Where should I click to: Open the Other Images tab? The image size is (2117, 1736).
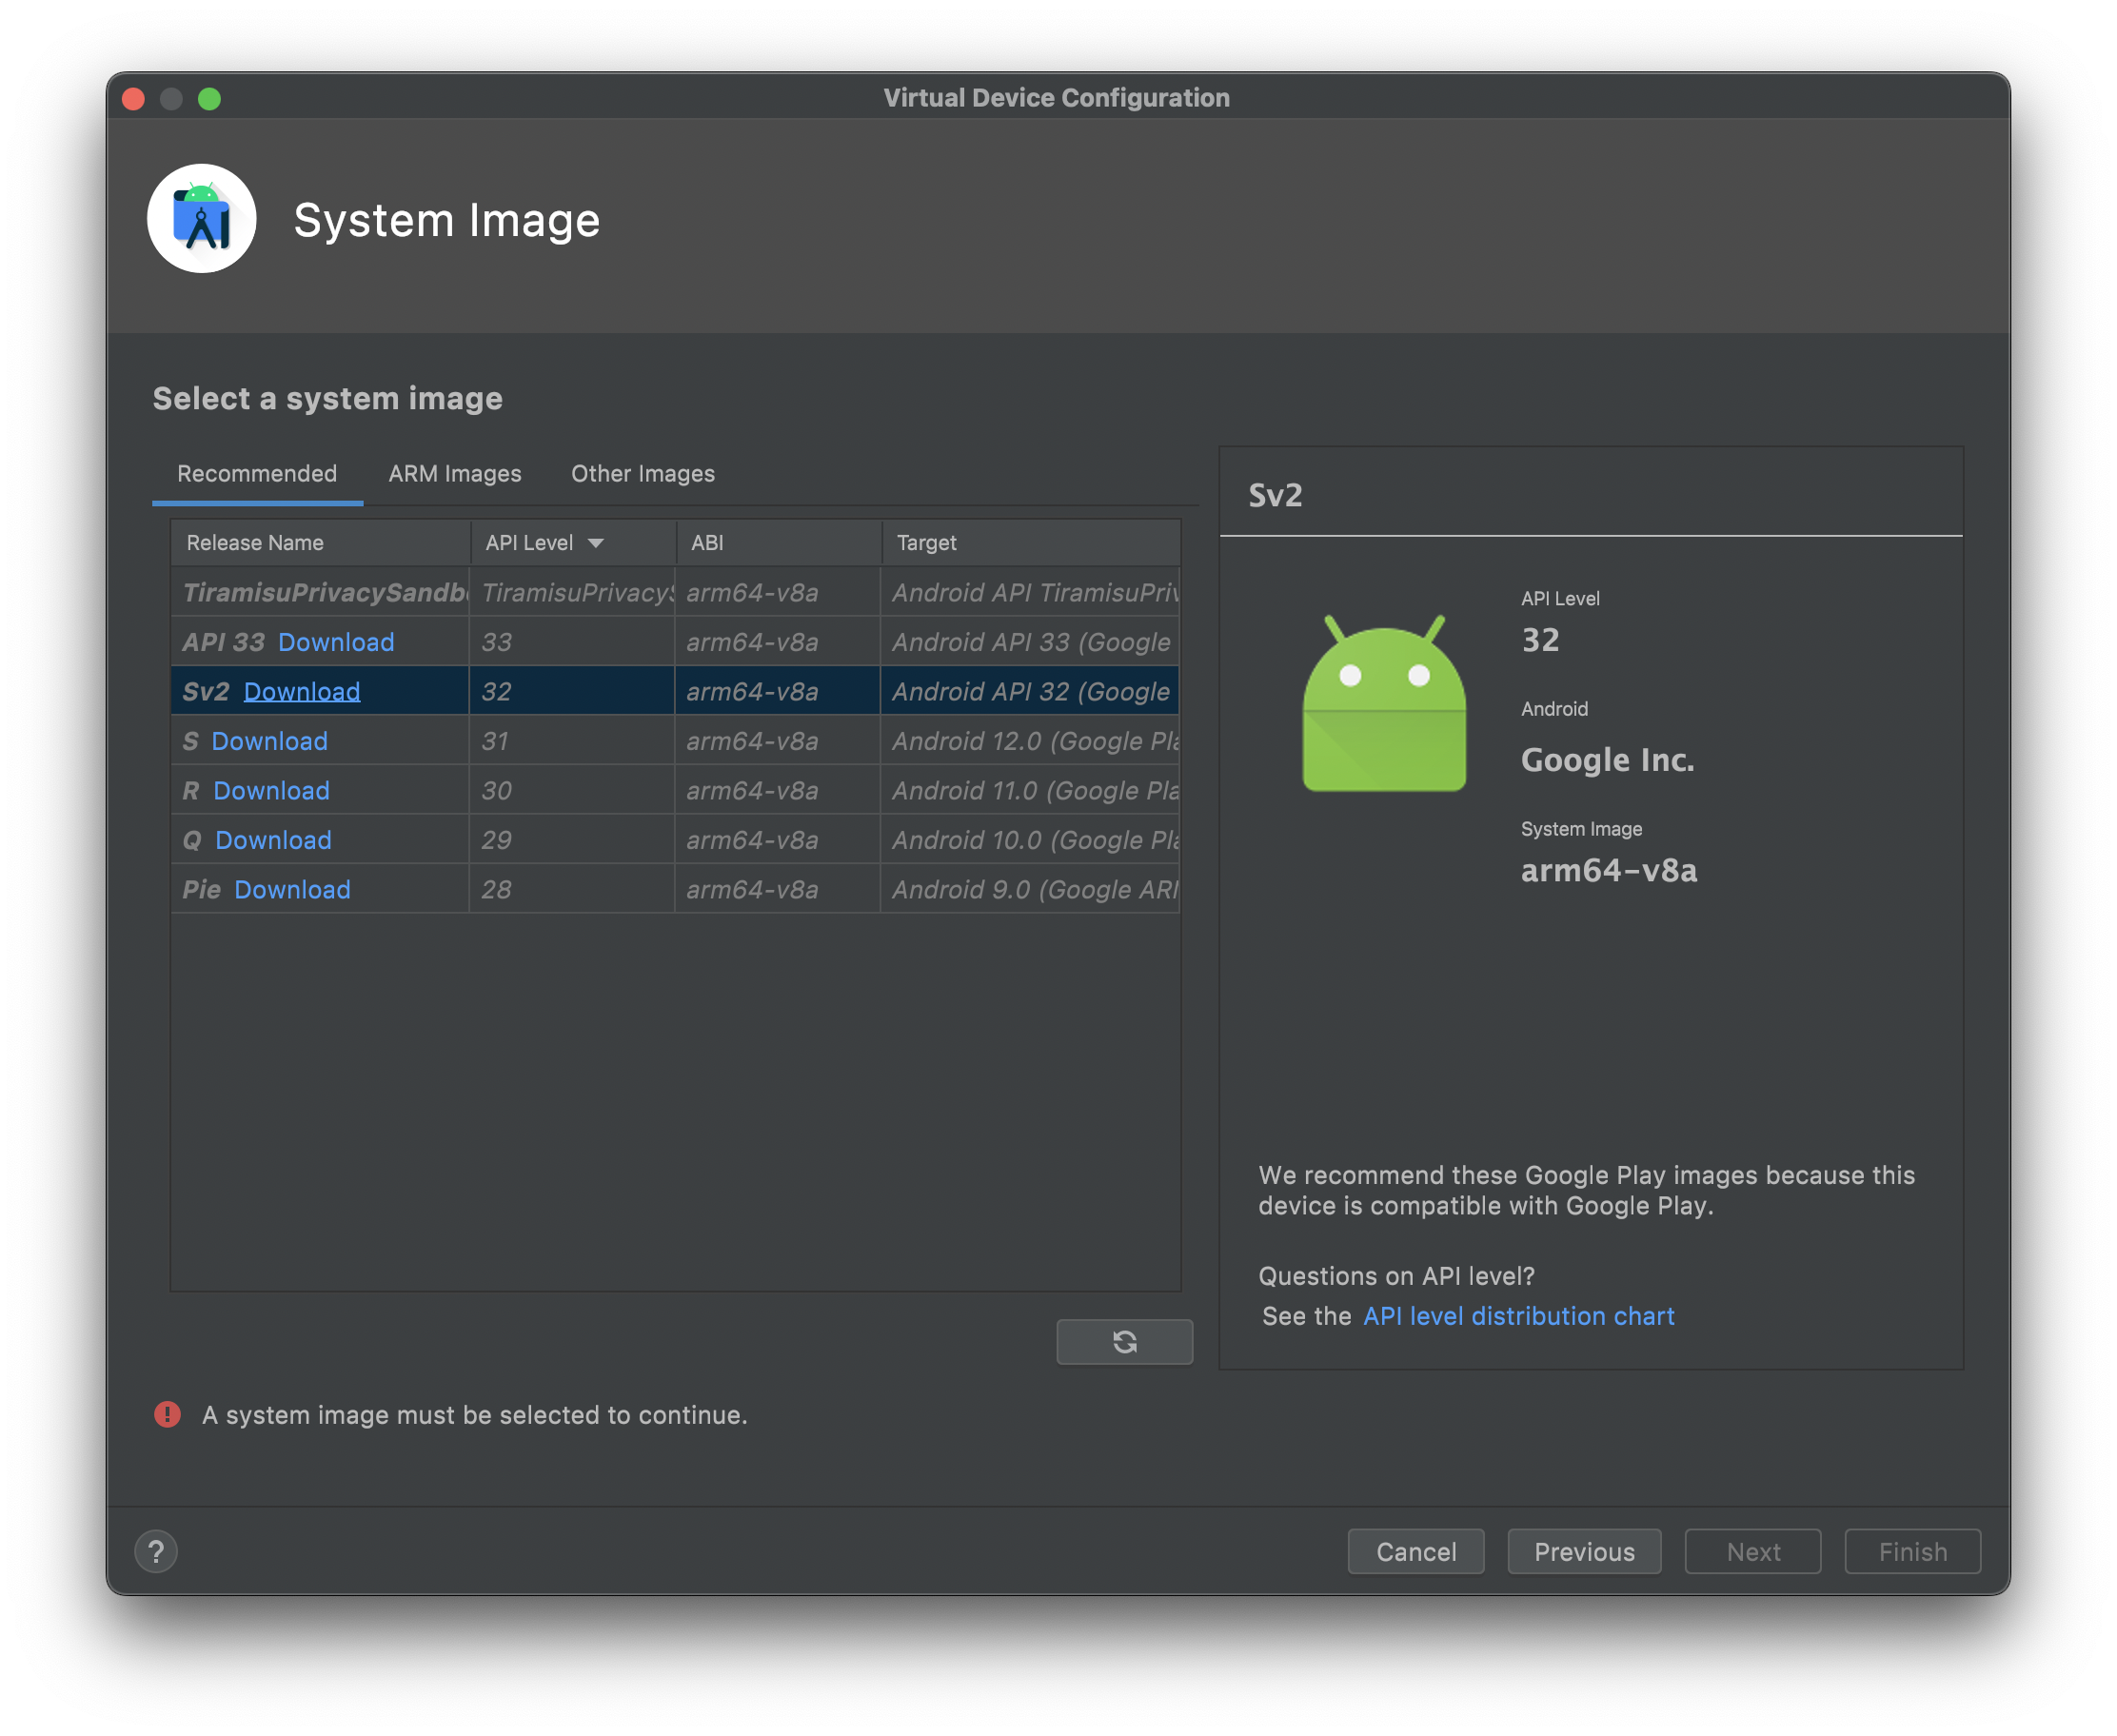642,474
